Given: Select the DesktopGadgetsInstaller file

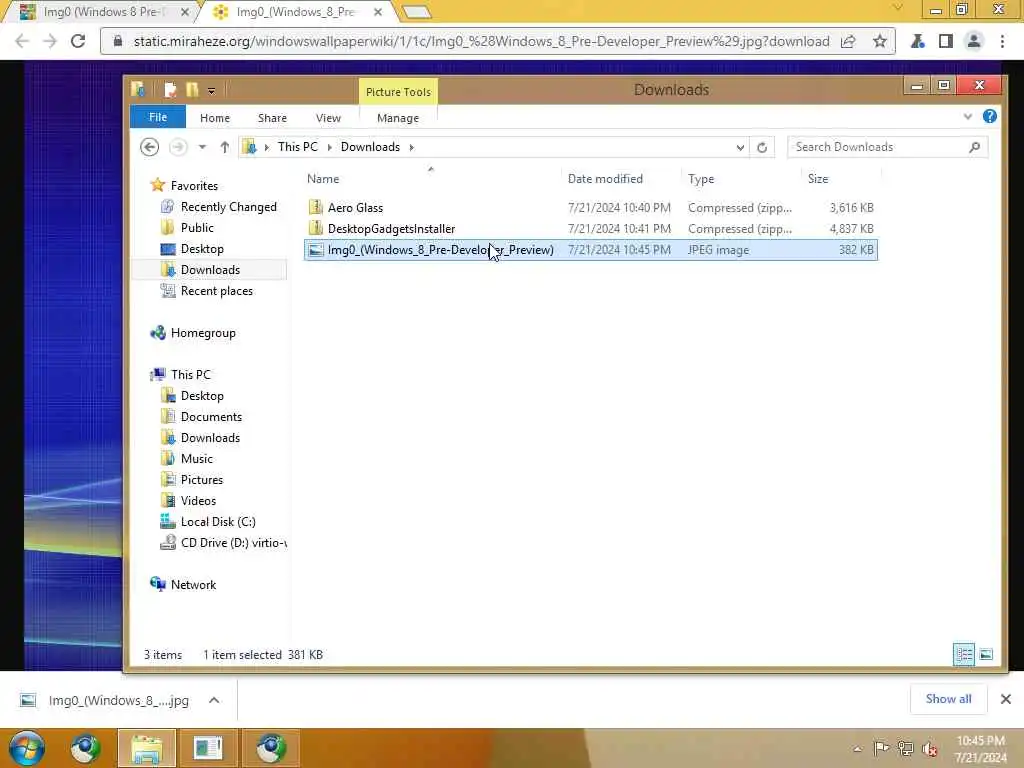Looking at the screenshot, I should point(590,229).
